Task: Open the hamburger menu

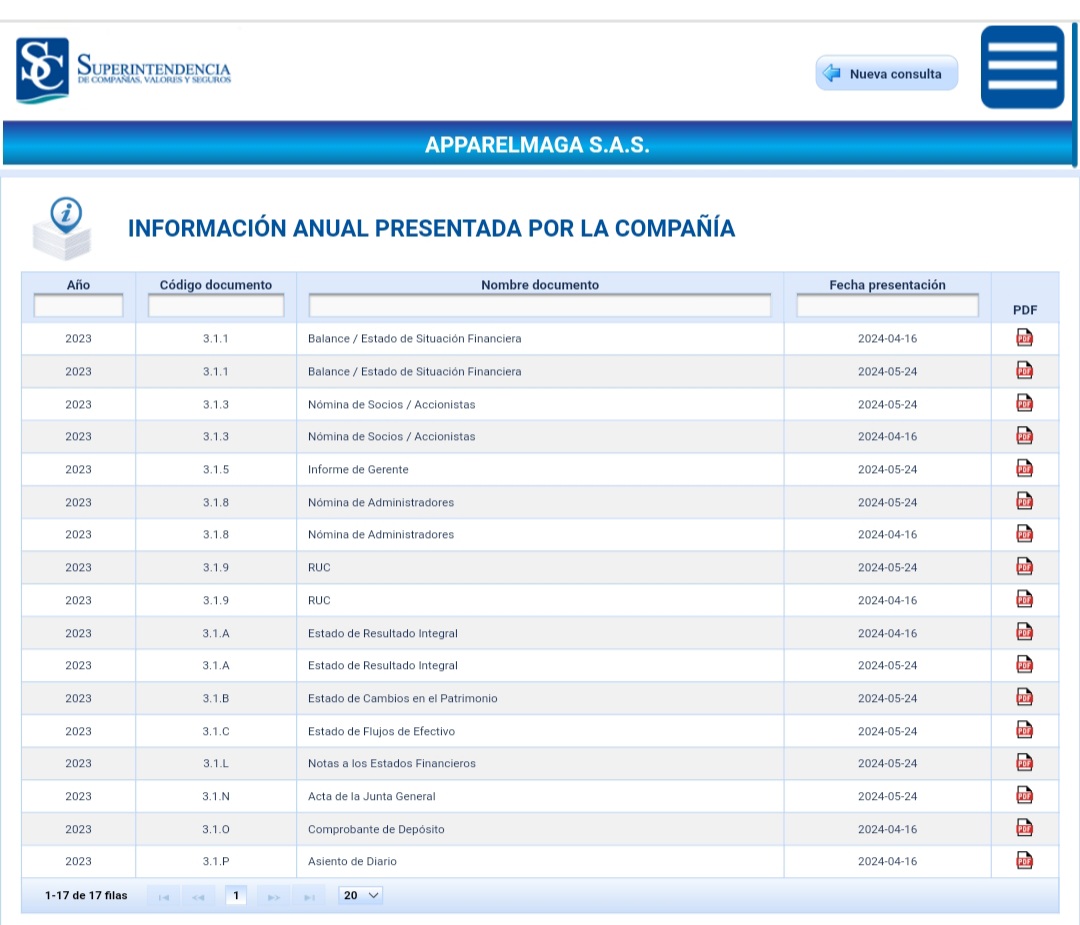Action: tap(1022, 67)
